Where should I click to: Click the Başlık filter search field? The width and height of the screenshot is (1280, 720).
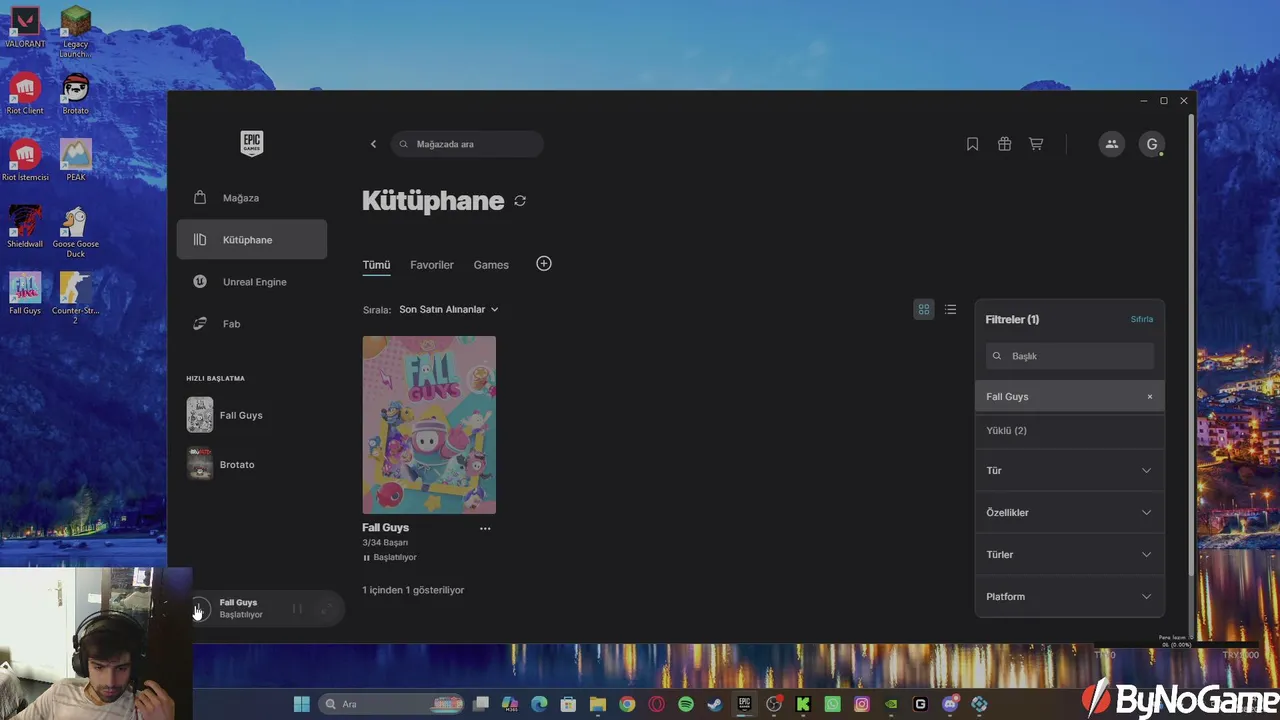pyautogui.click(x=1070, y=356)
